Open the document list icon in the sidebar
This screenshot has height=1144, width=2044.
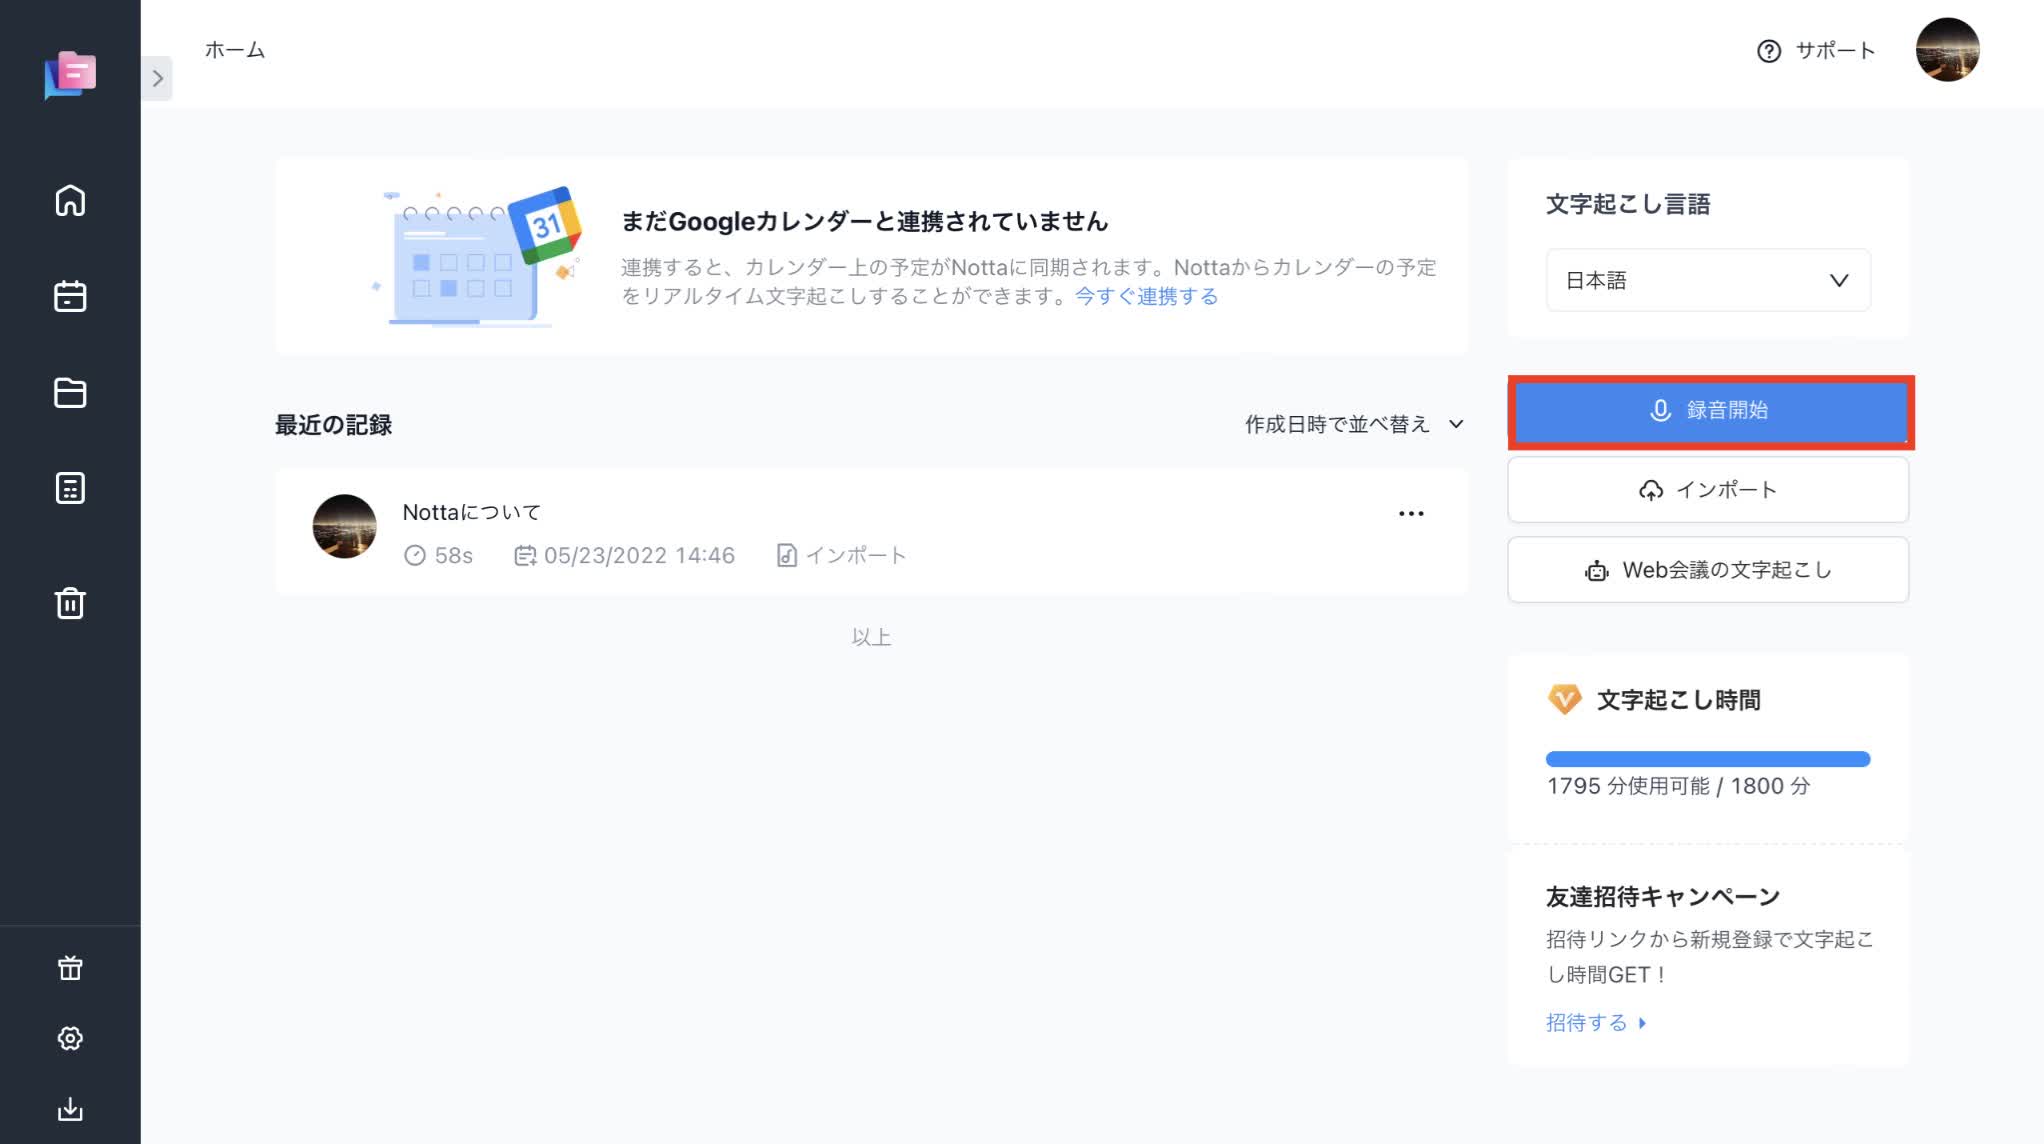click(70, 488)
